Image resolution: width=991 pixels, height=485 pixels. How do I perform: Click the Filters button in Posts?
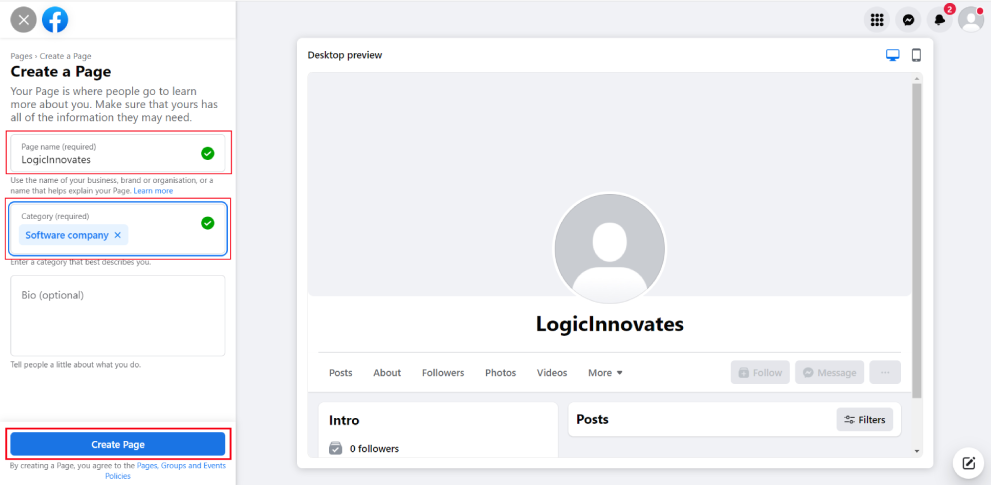[865, 419]
